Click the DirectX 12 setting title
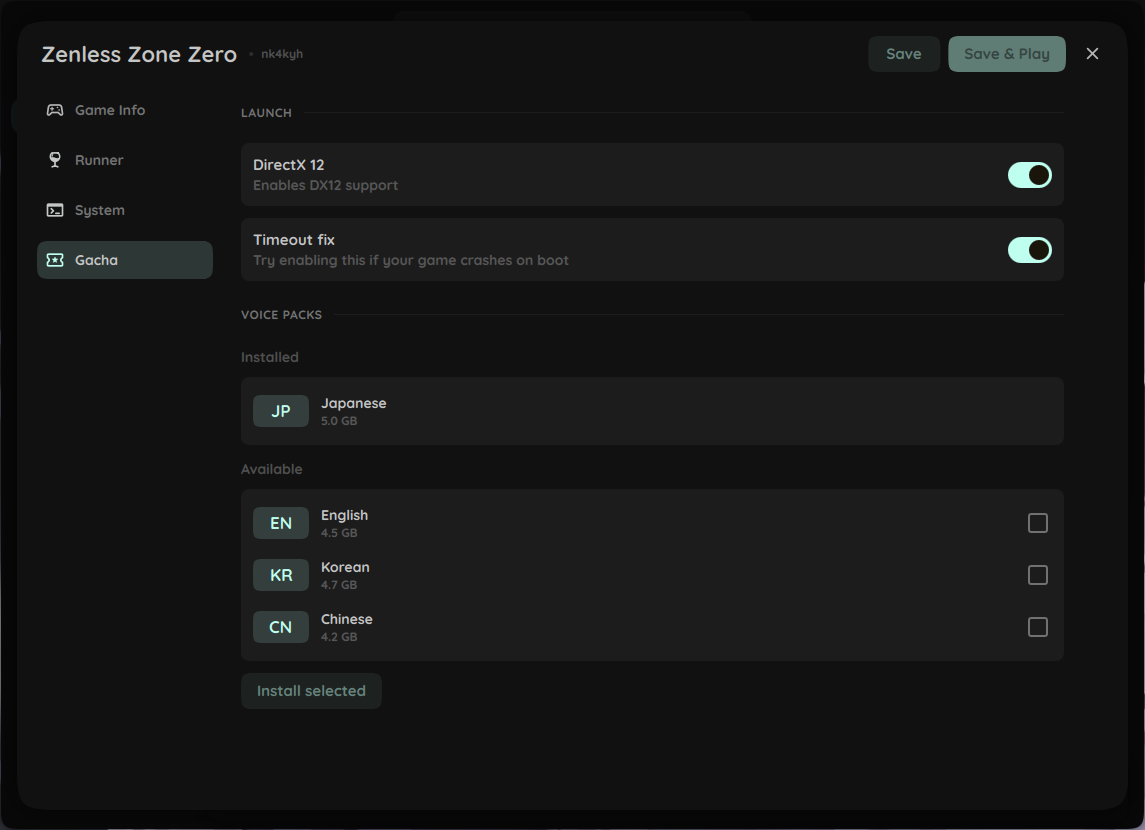 coord(288,165)
